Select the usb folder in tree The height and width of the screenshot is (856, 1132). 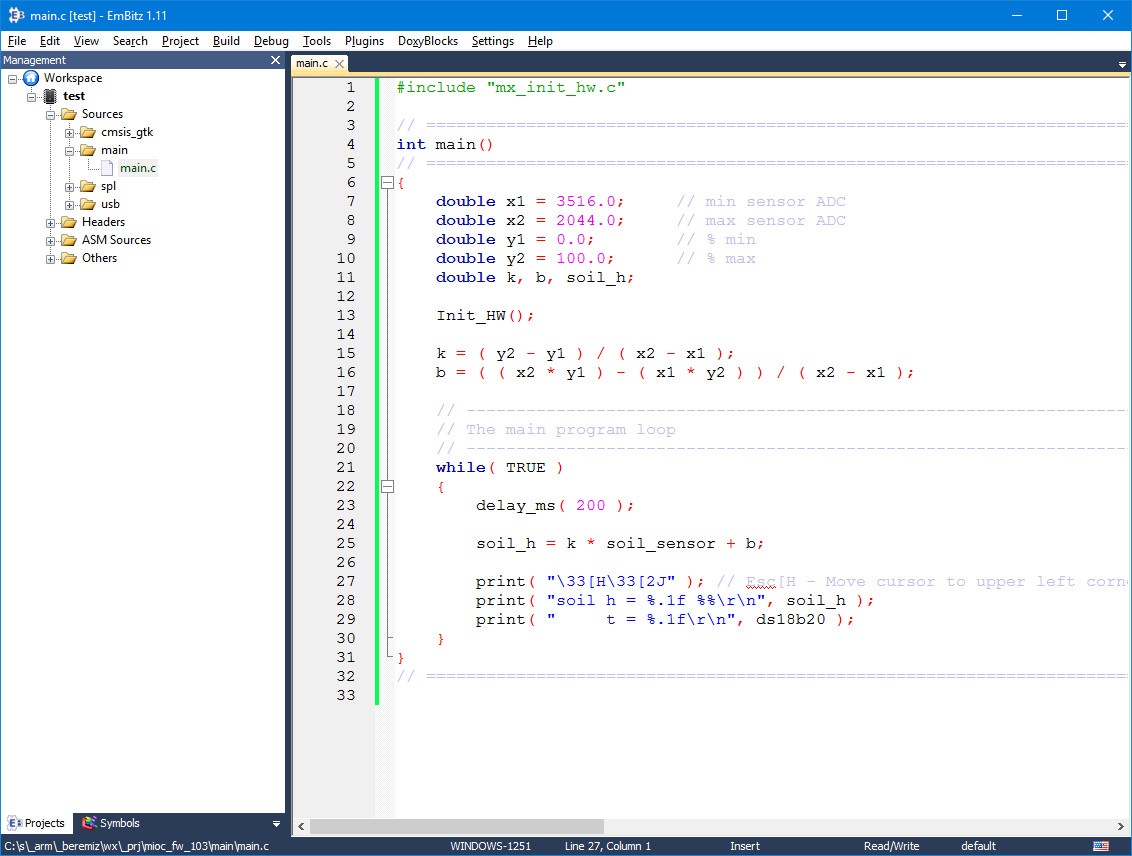110,204
